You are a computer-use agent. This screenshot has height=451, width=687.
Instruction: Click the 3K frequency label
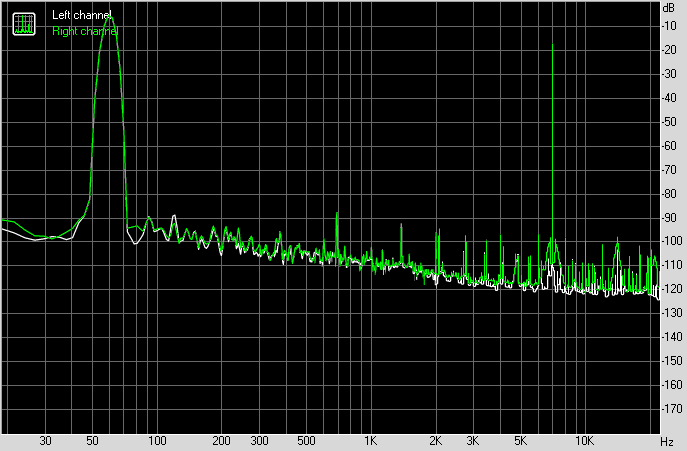coord(473,441)
